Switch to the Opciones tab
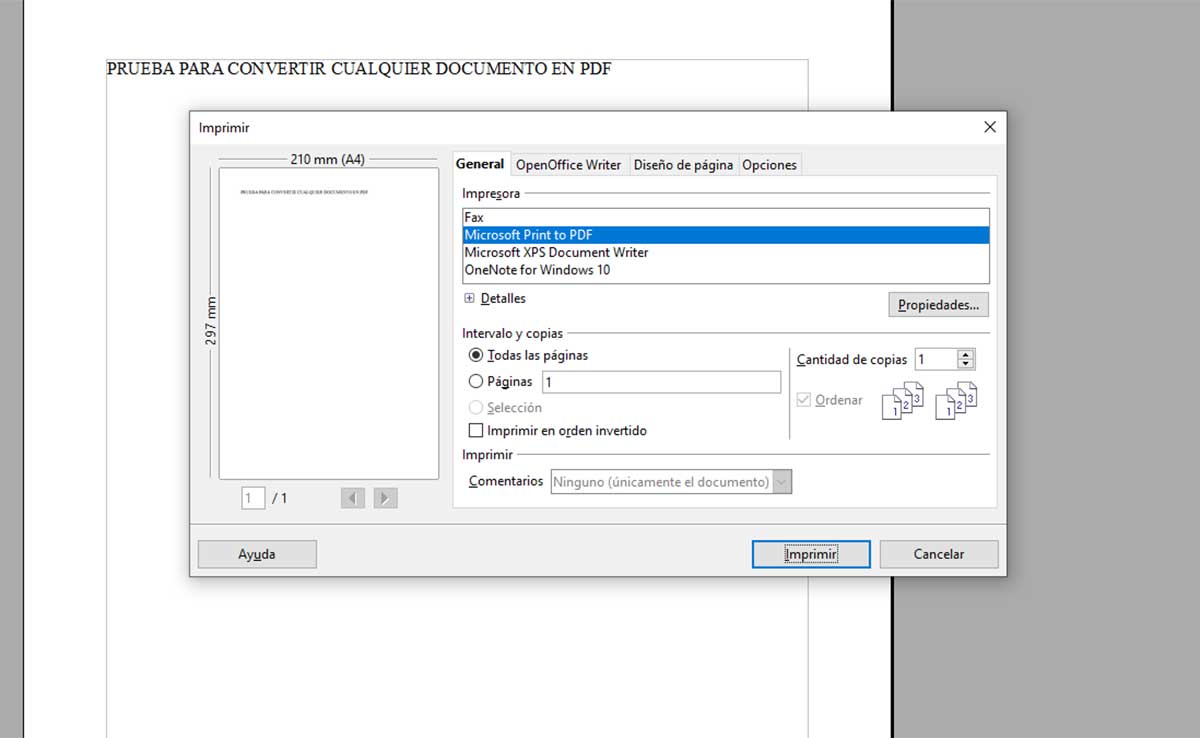 coord(769,164)
